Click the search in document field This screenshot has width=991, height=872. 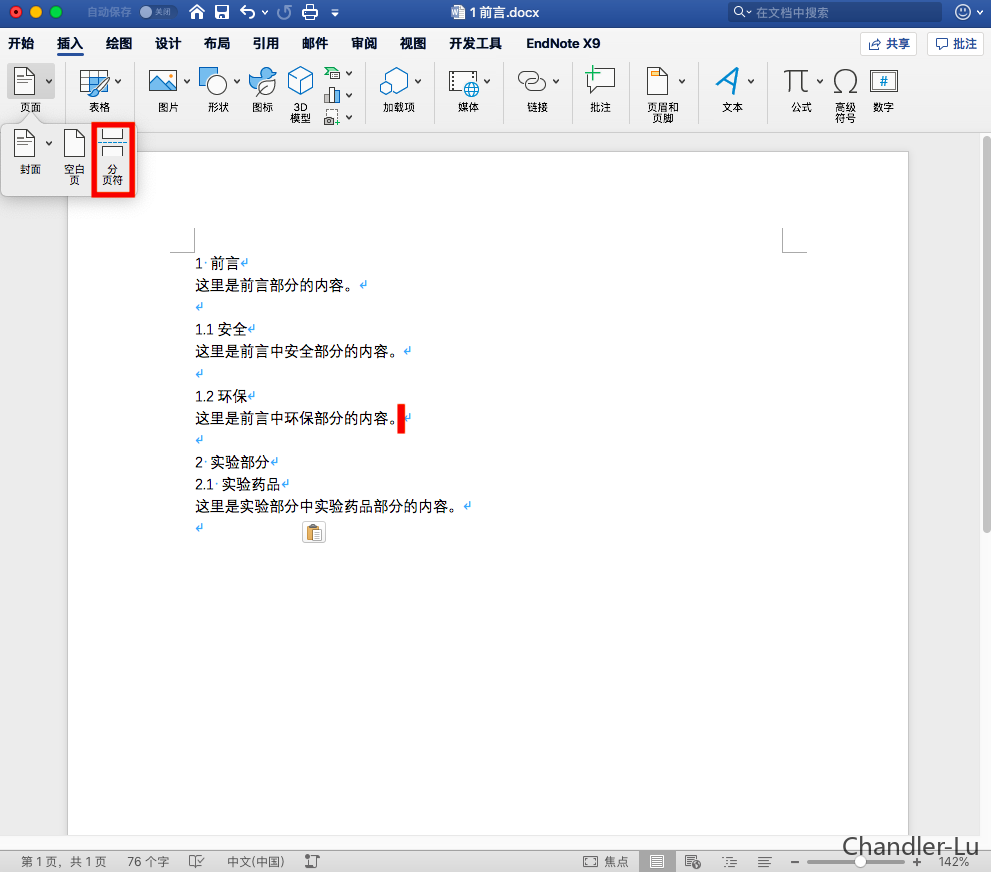click(835, 12)
